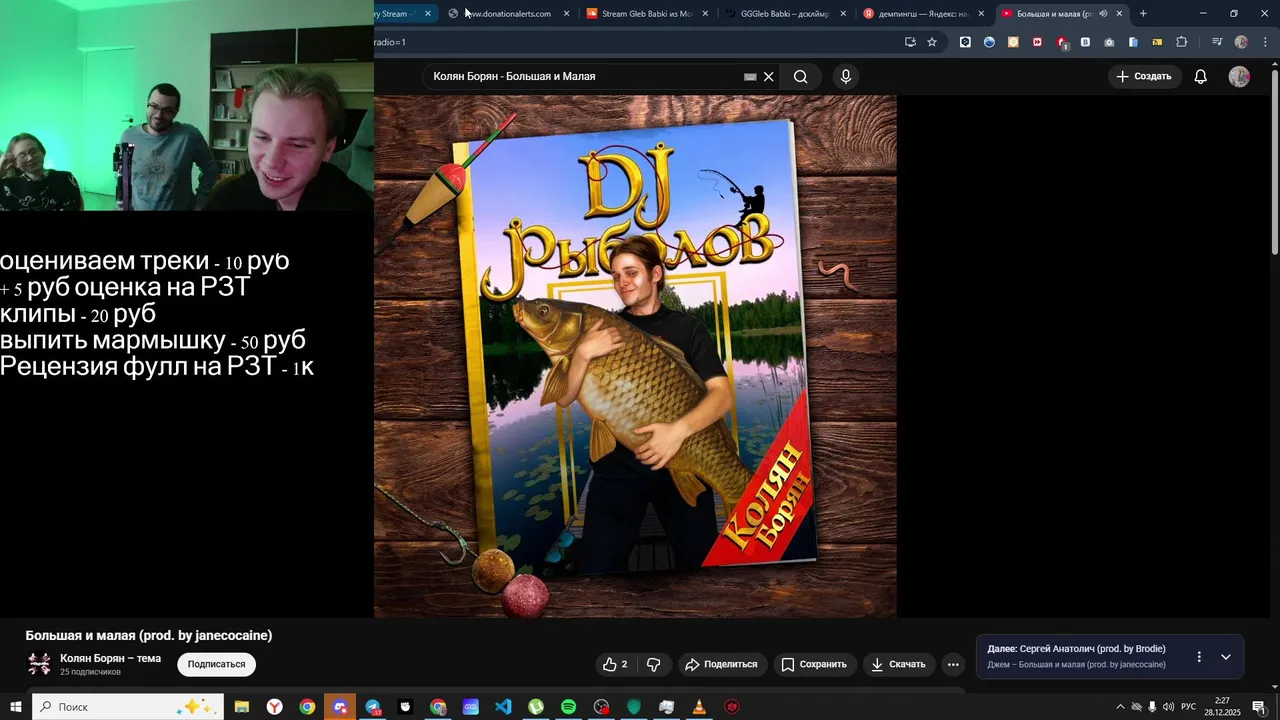The image size is (1280, 720).
Task: Switch to Stream Gleb Babki tab
Action: [647, 14]
